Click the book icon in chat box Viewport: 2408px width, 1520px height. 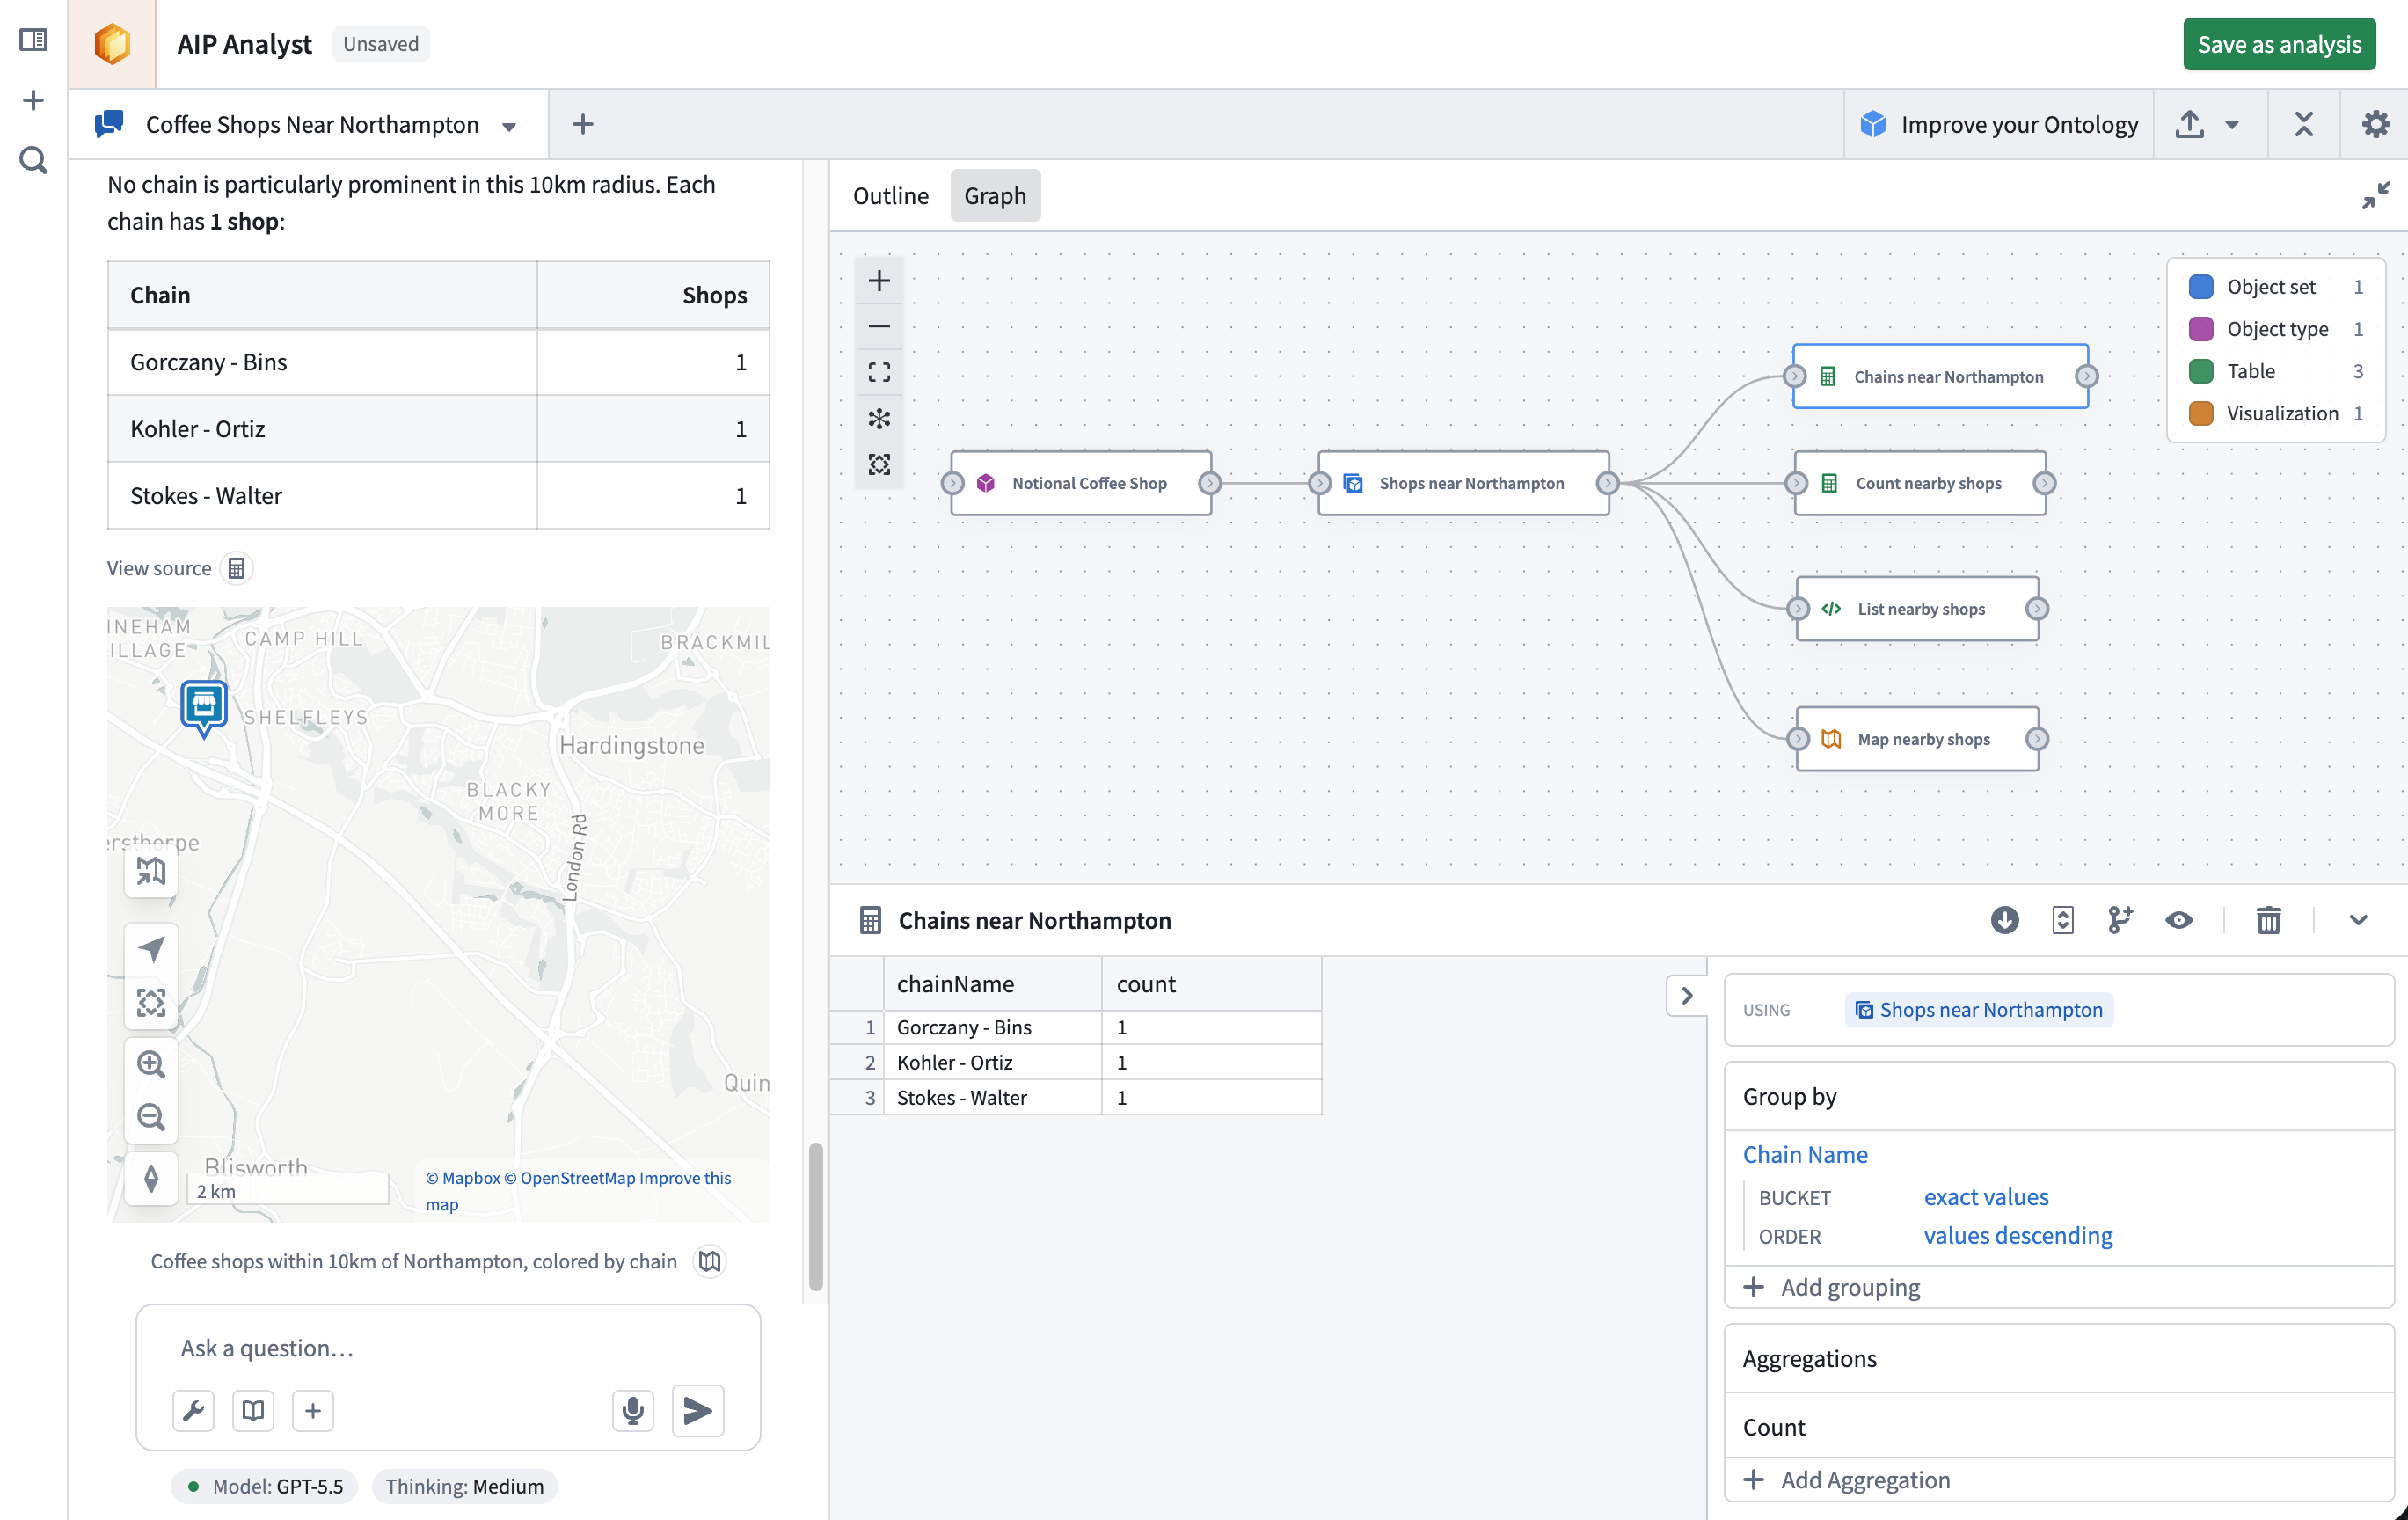[x=253, y=1410]
